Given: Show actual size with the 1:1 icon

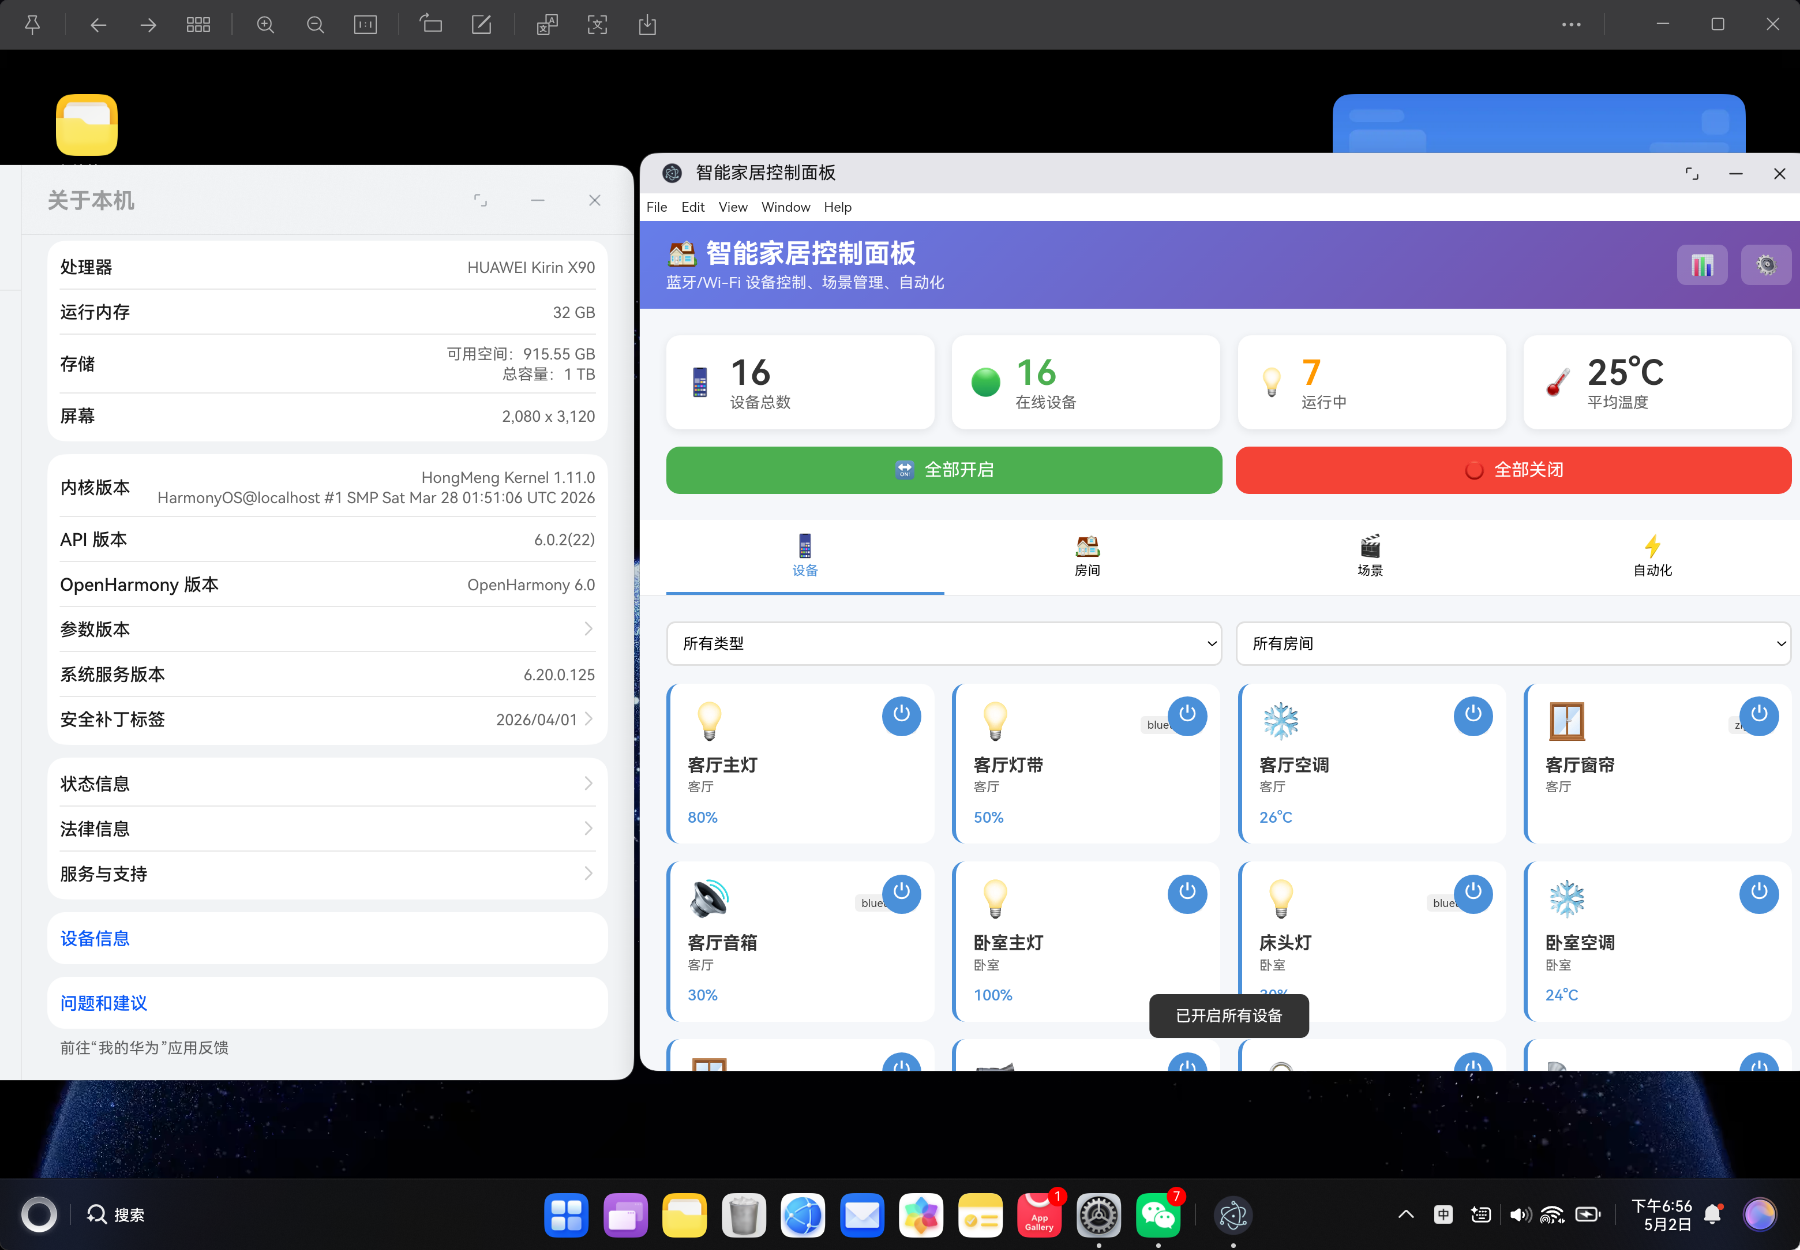Looking at the screenshot, I should point(365,25).
